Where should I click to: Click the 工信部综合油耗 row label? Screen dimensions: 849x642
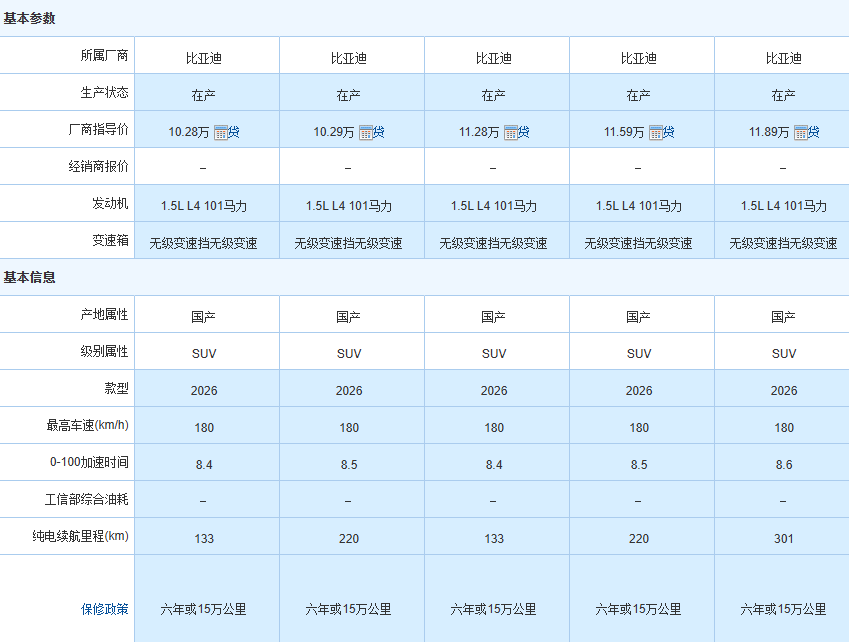click(x=87, y=499)
